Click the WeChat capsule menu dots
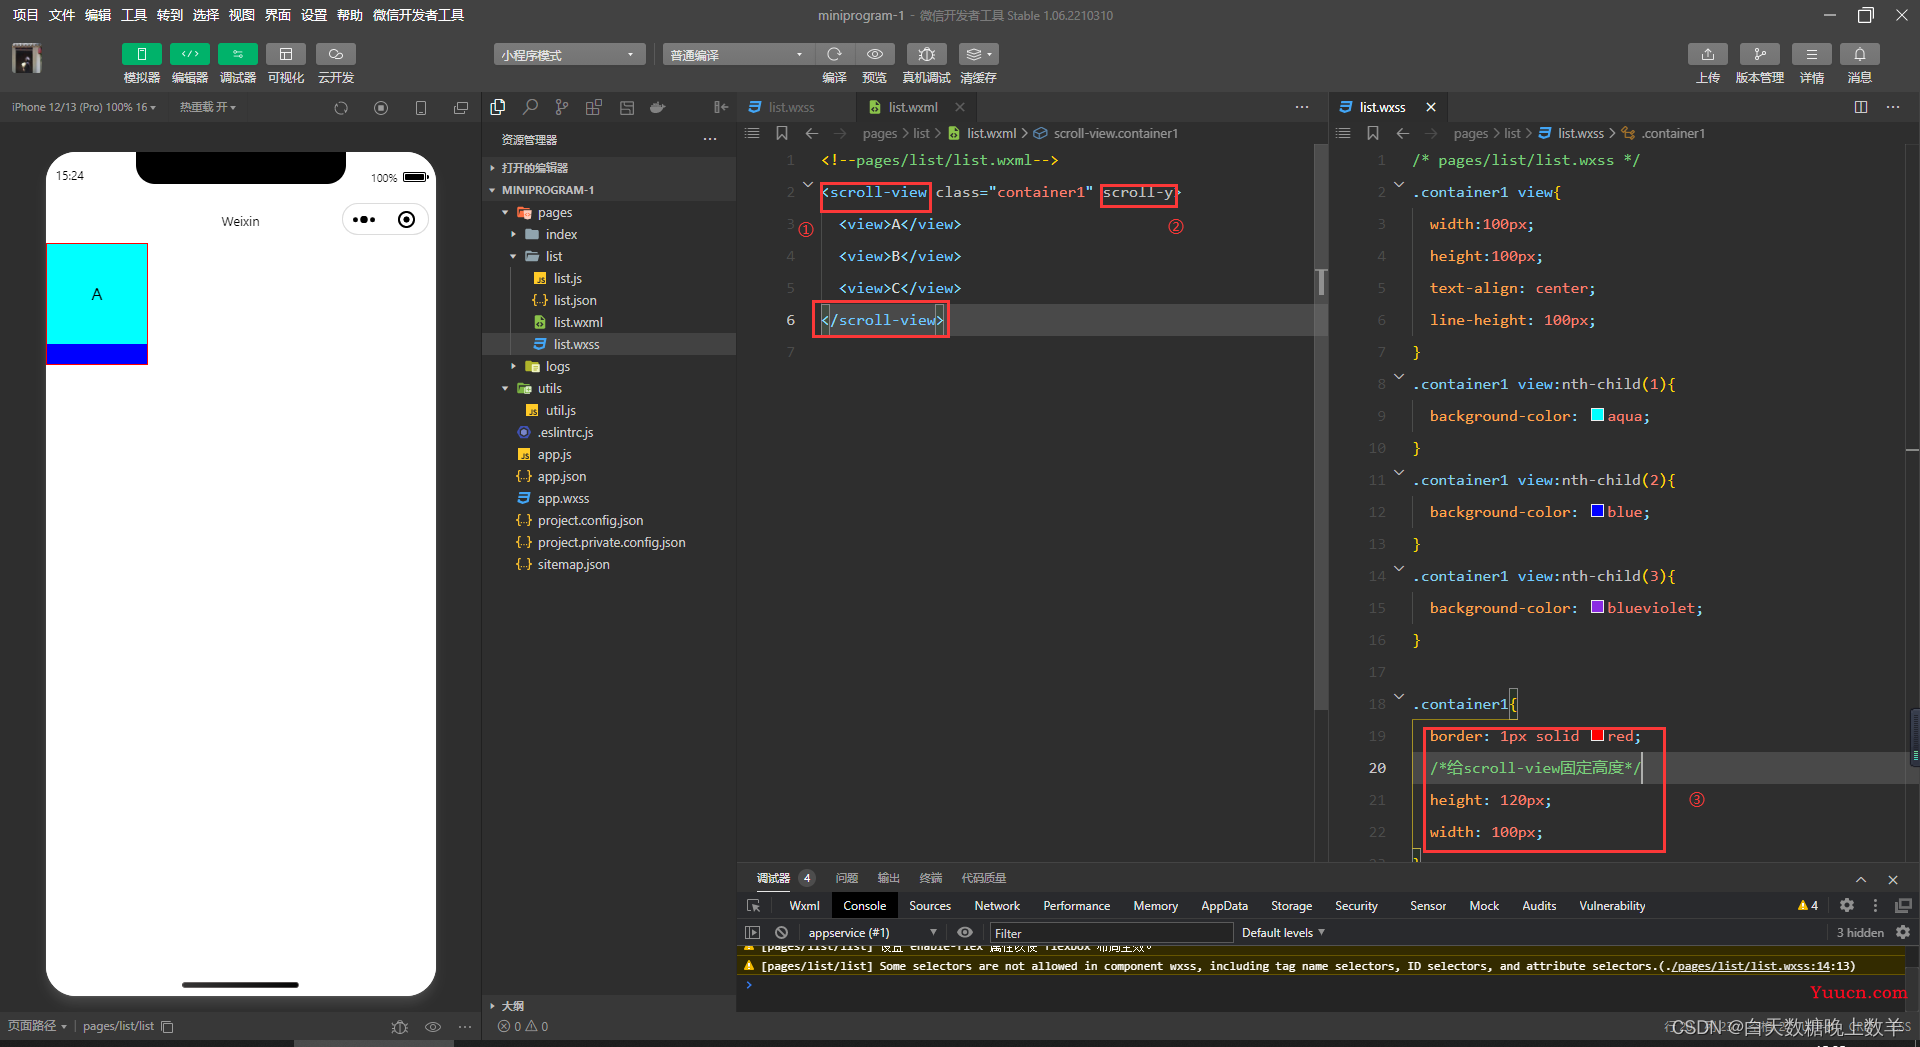Screen dimensions: 1920x1047 pos(364,220)
